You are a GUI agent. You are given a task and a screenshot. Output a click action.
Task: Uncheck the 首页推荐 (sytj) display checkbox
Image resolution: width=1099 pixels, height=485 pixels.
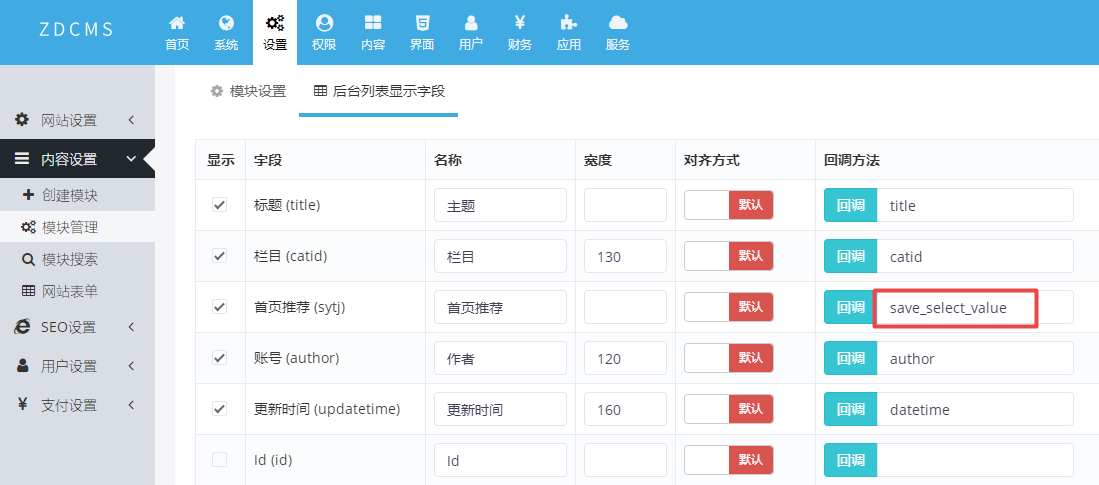tap(219, 306)
